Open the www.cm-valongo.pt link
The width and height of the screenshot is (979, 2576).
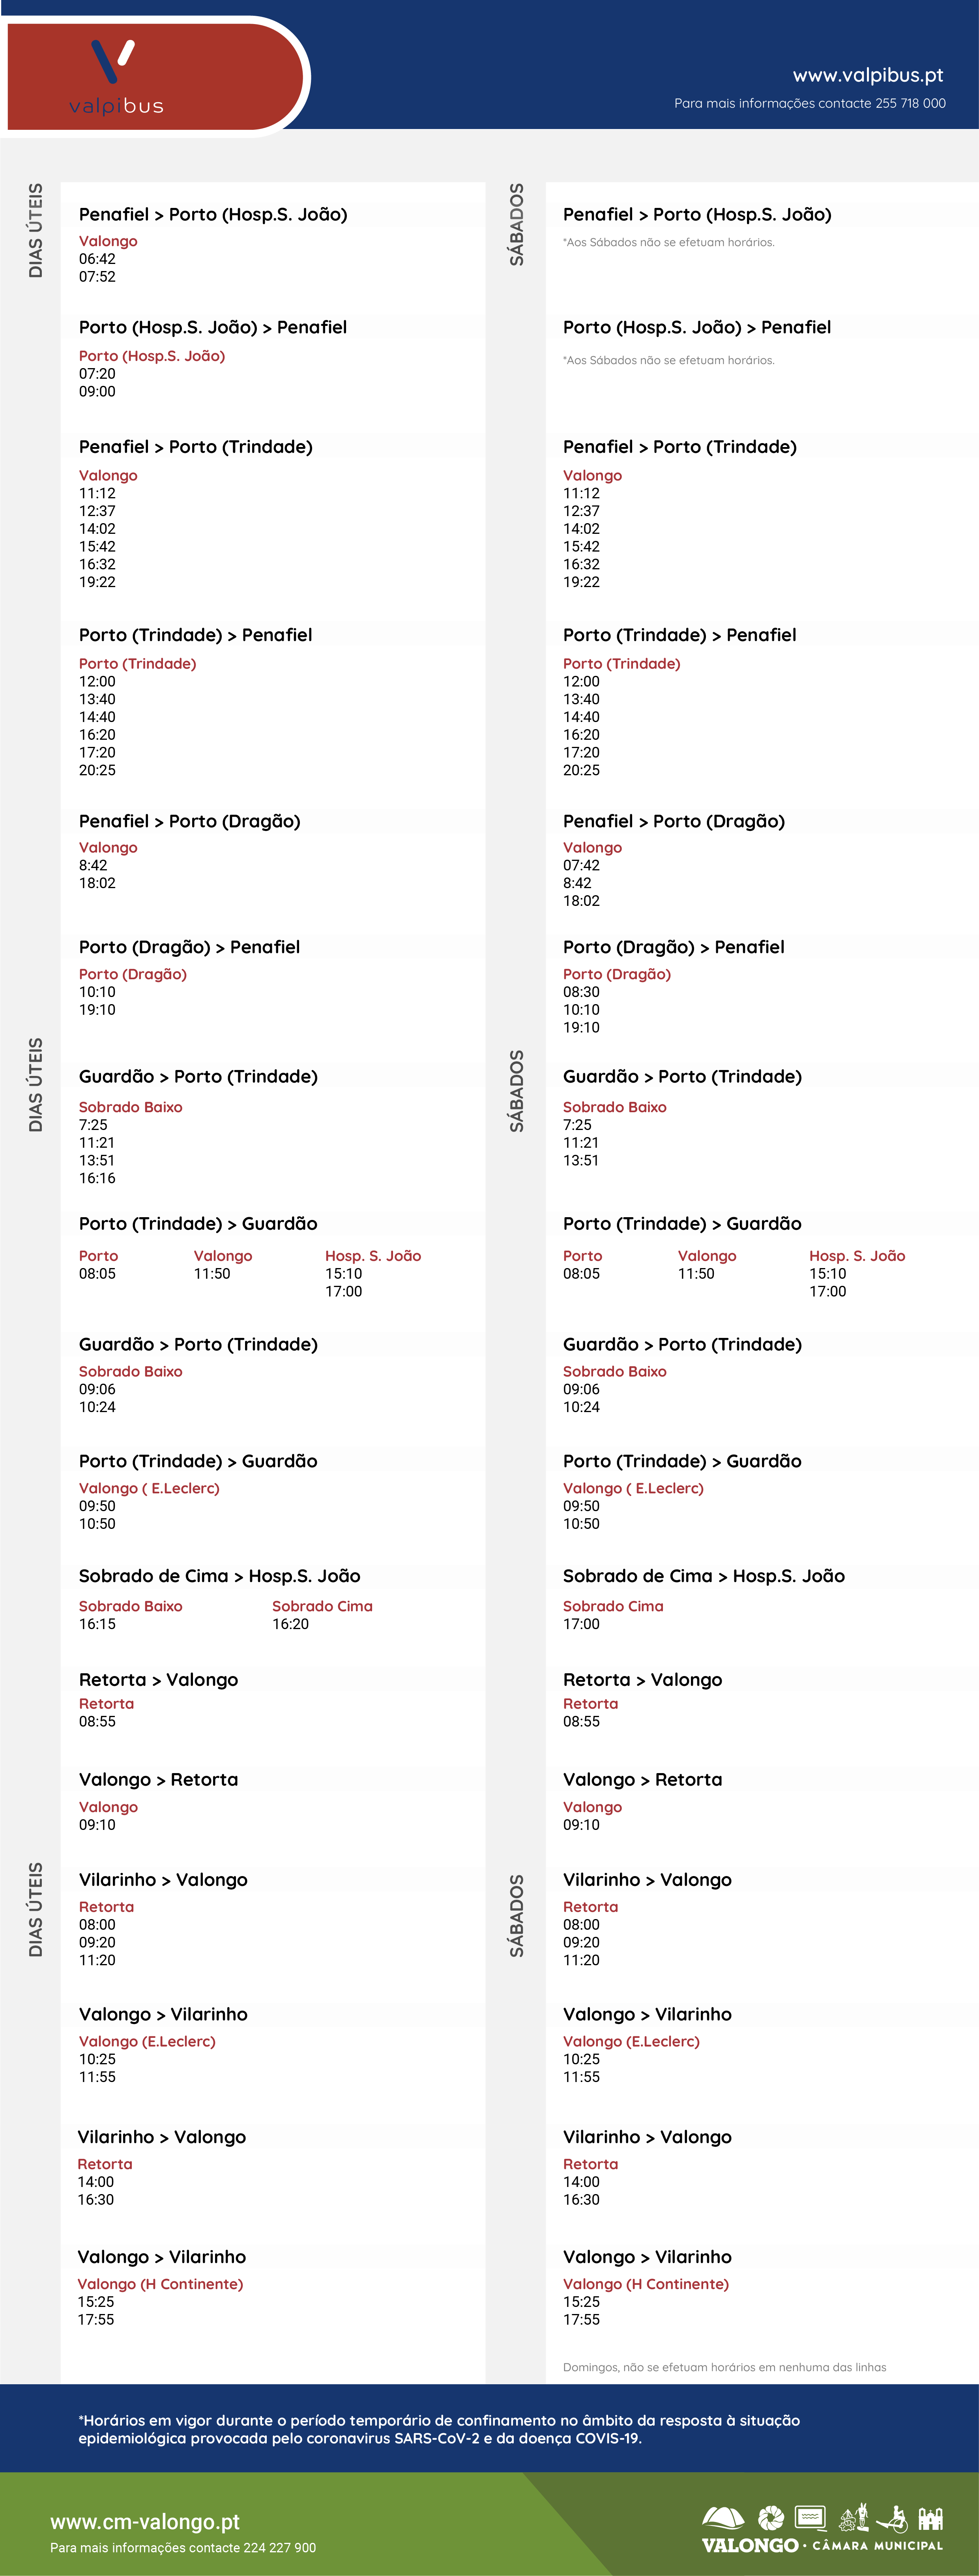pyautogui.click(x=145, y=2522)
